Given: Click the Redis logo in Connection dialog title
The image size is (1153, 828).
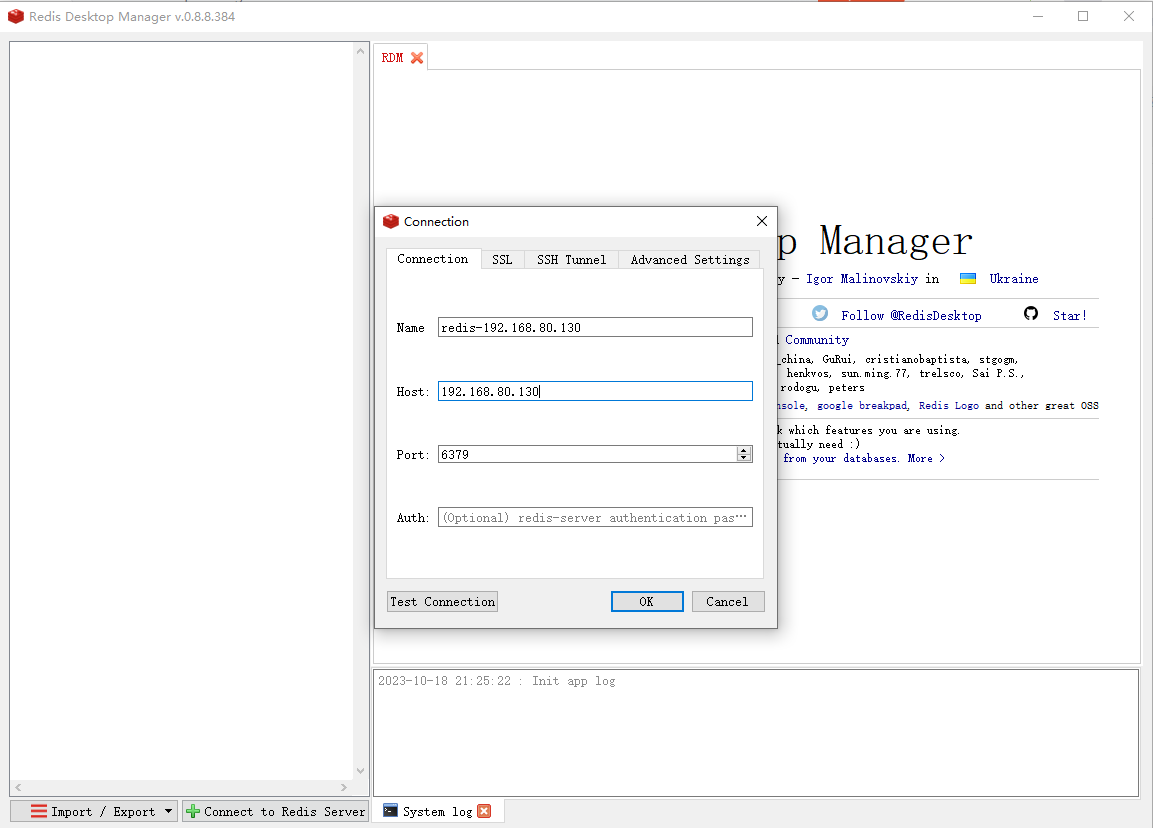Looking at the screenshot, I should click(x=390, y=221).
